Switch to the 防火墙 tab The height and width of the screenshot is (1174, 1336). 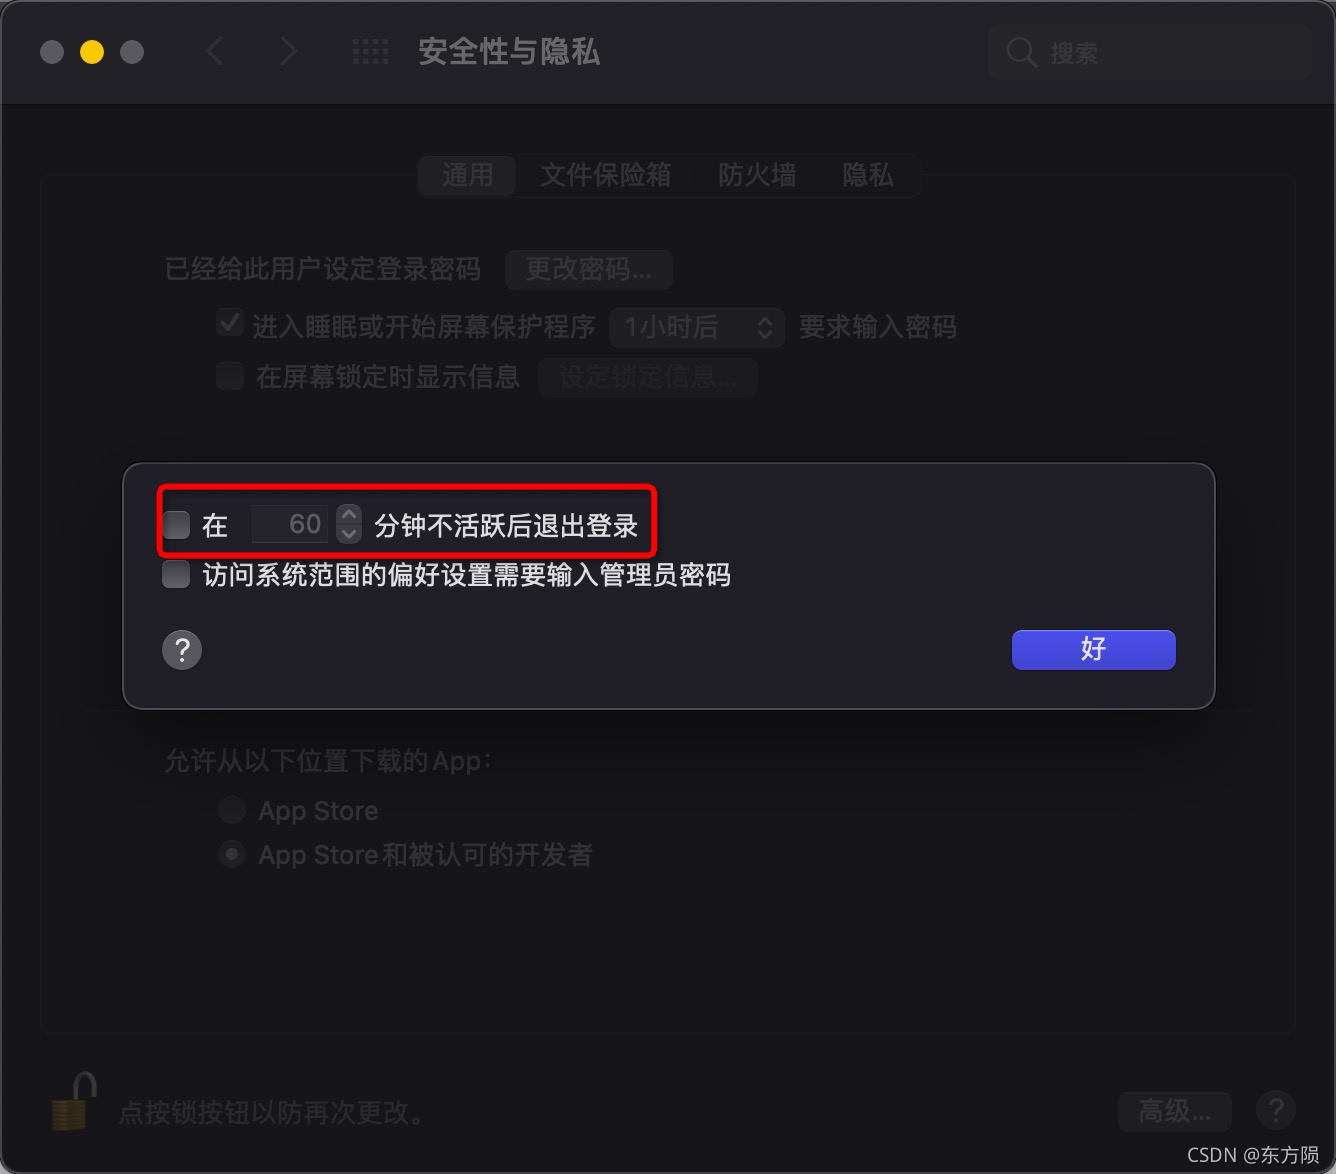(x=757, y=176)
